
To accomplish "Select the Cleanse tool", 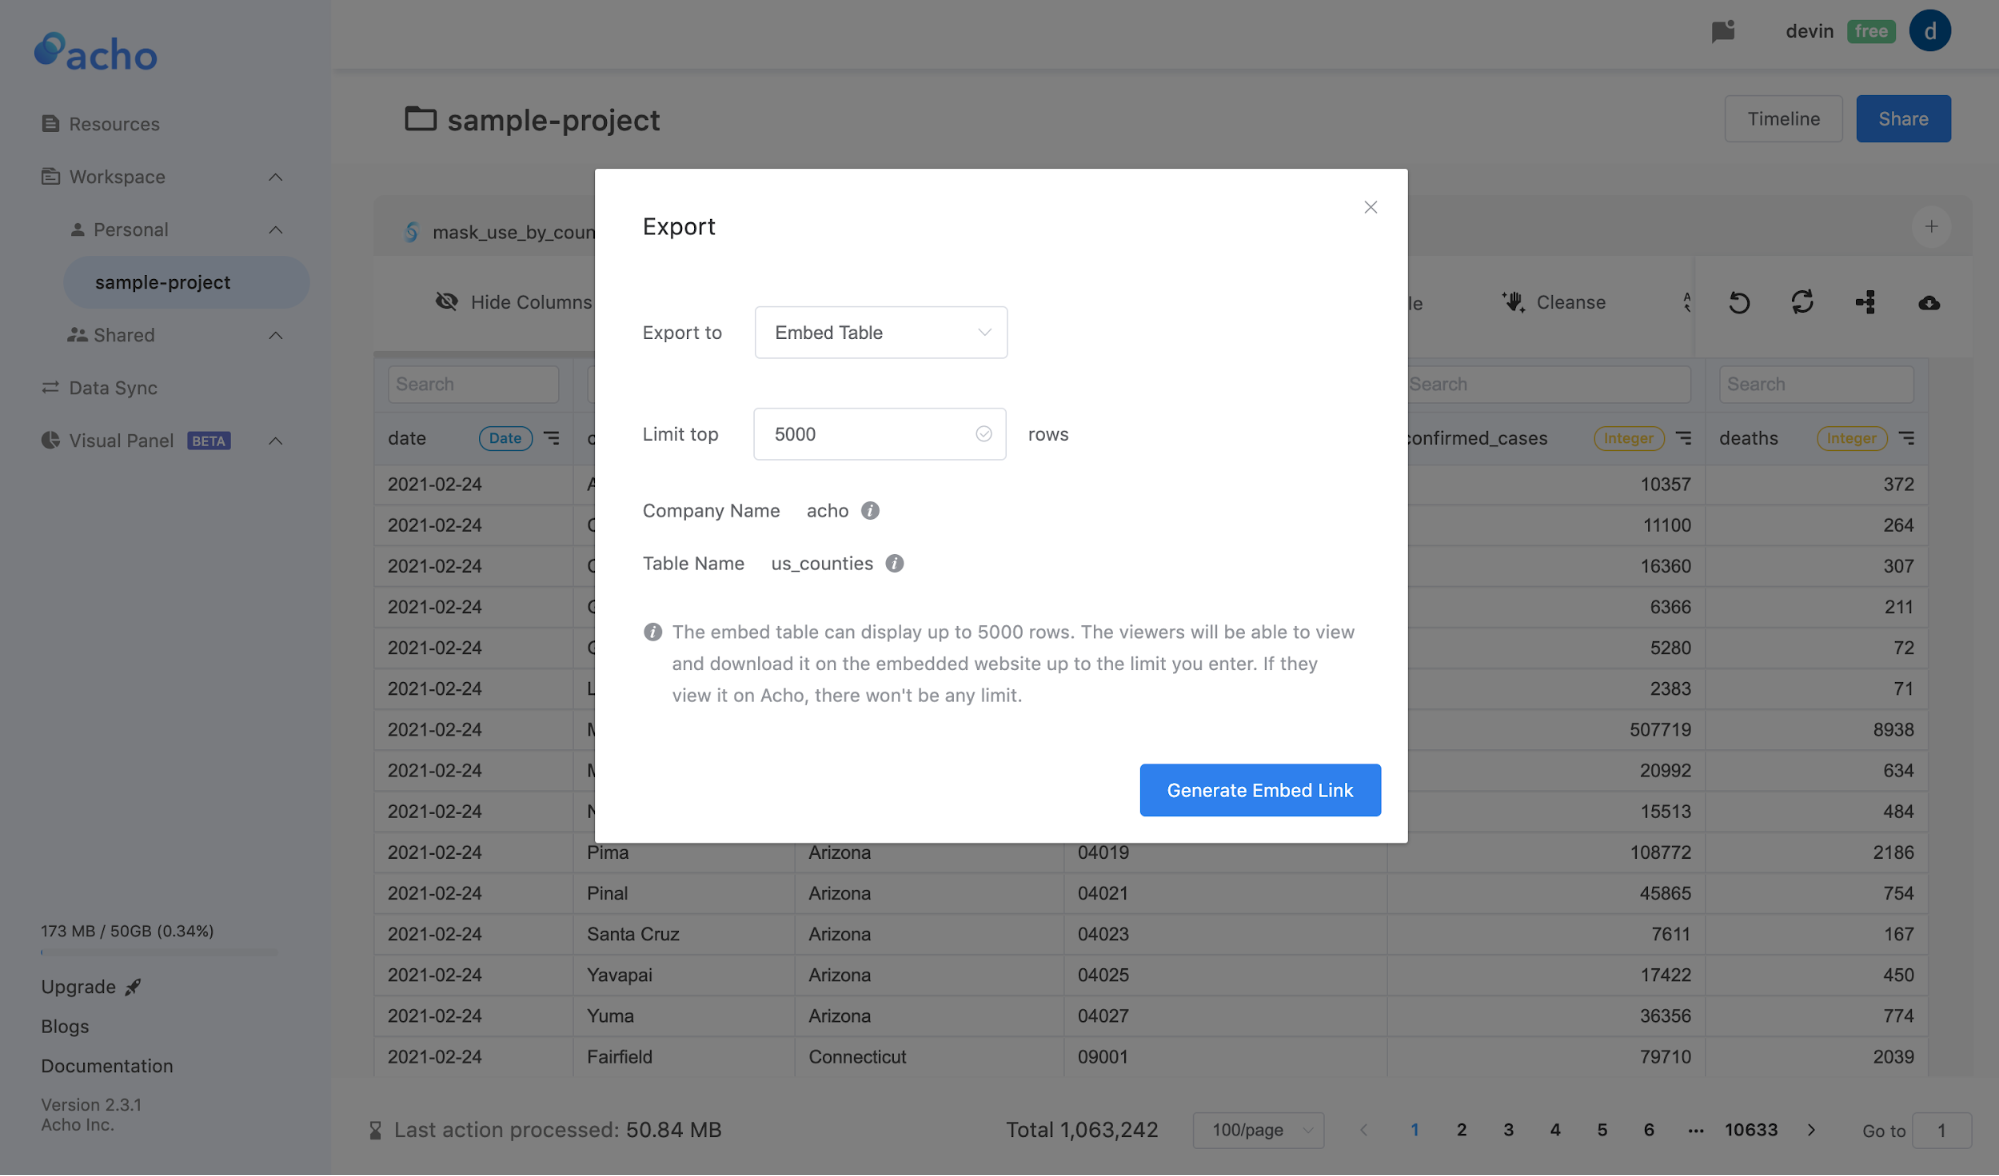I will click(x=1553, y=302).
